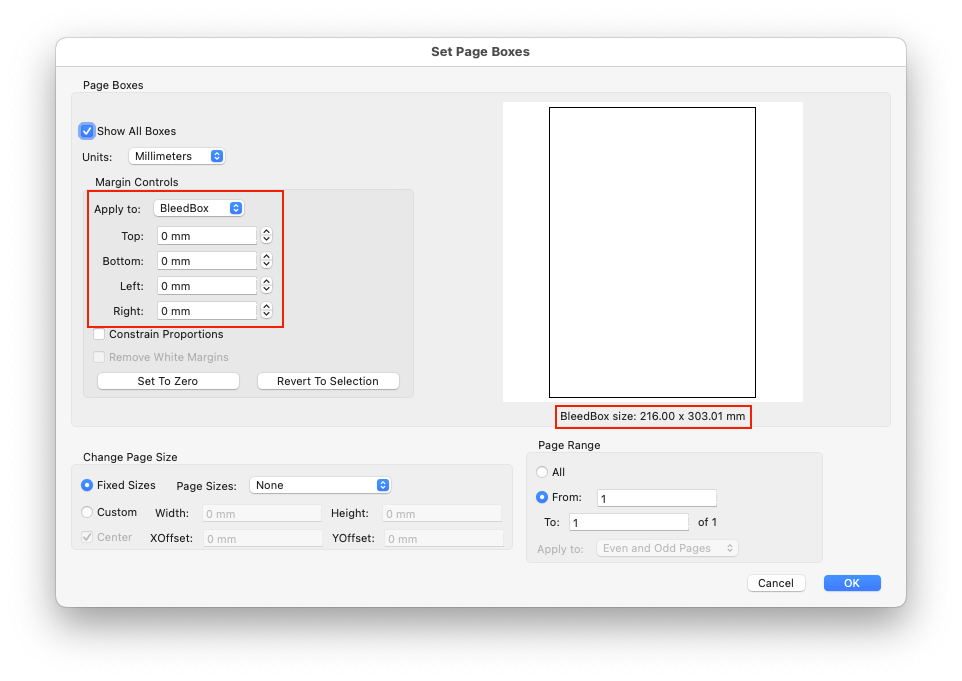The image size is (962, 681).
Task: Select the Fixed Sizes radio button
Action: (x=88, y=485)
